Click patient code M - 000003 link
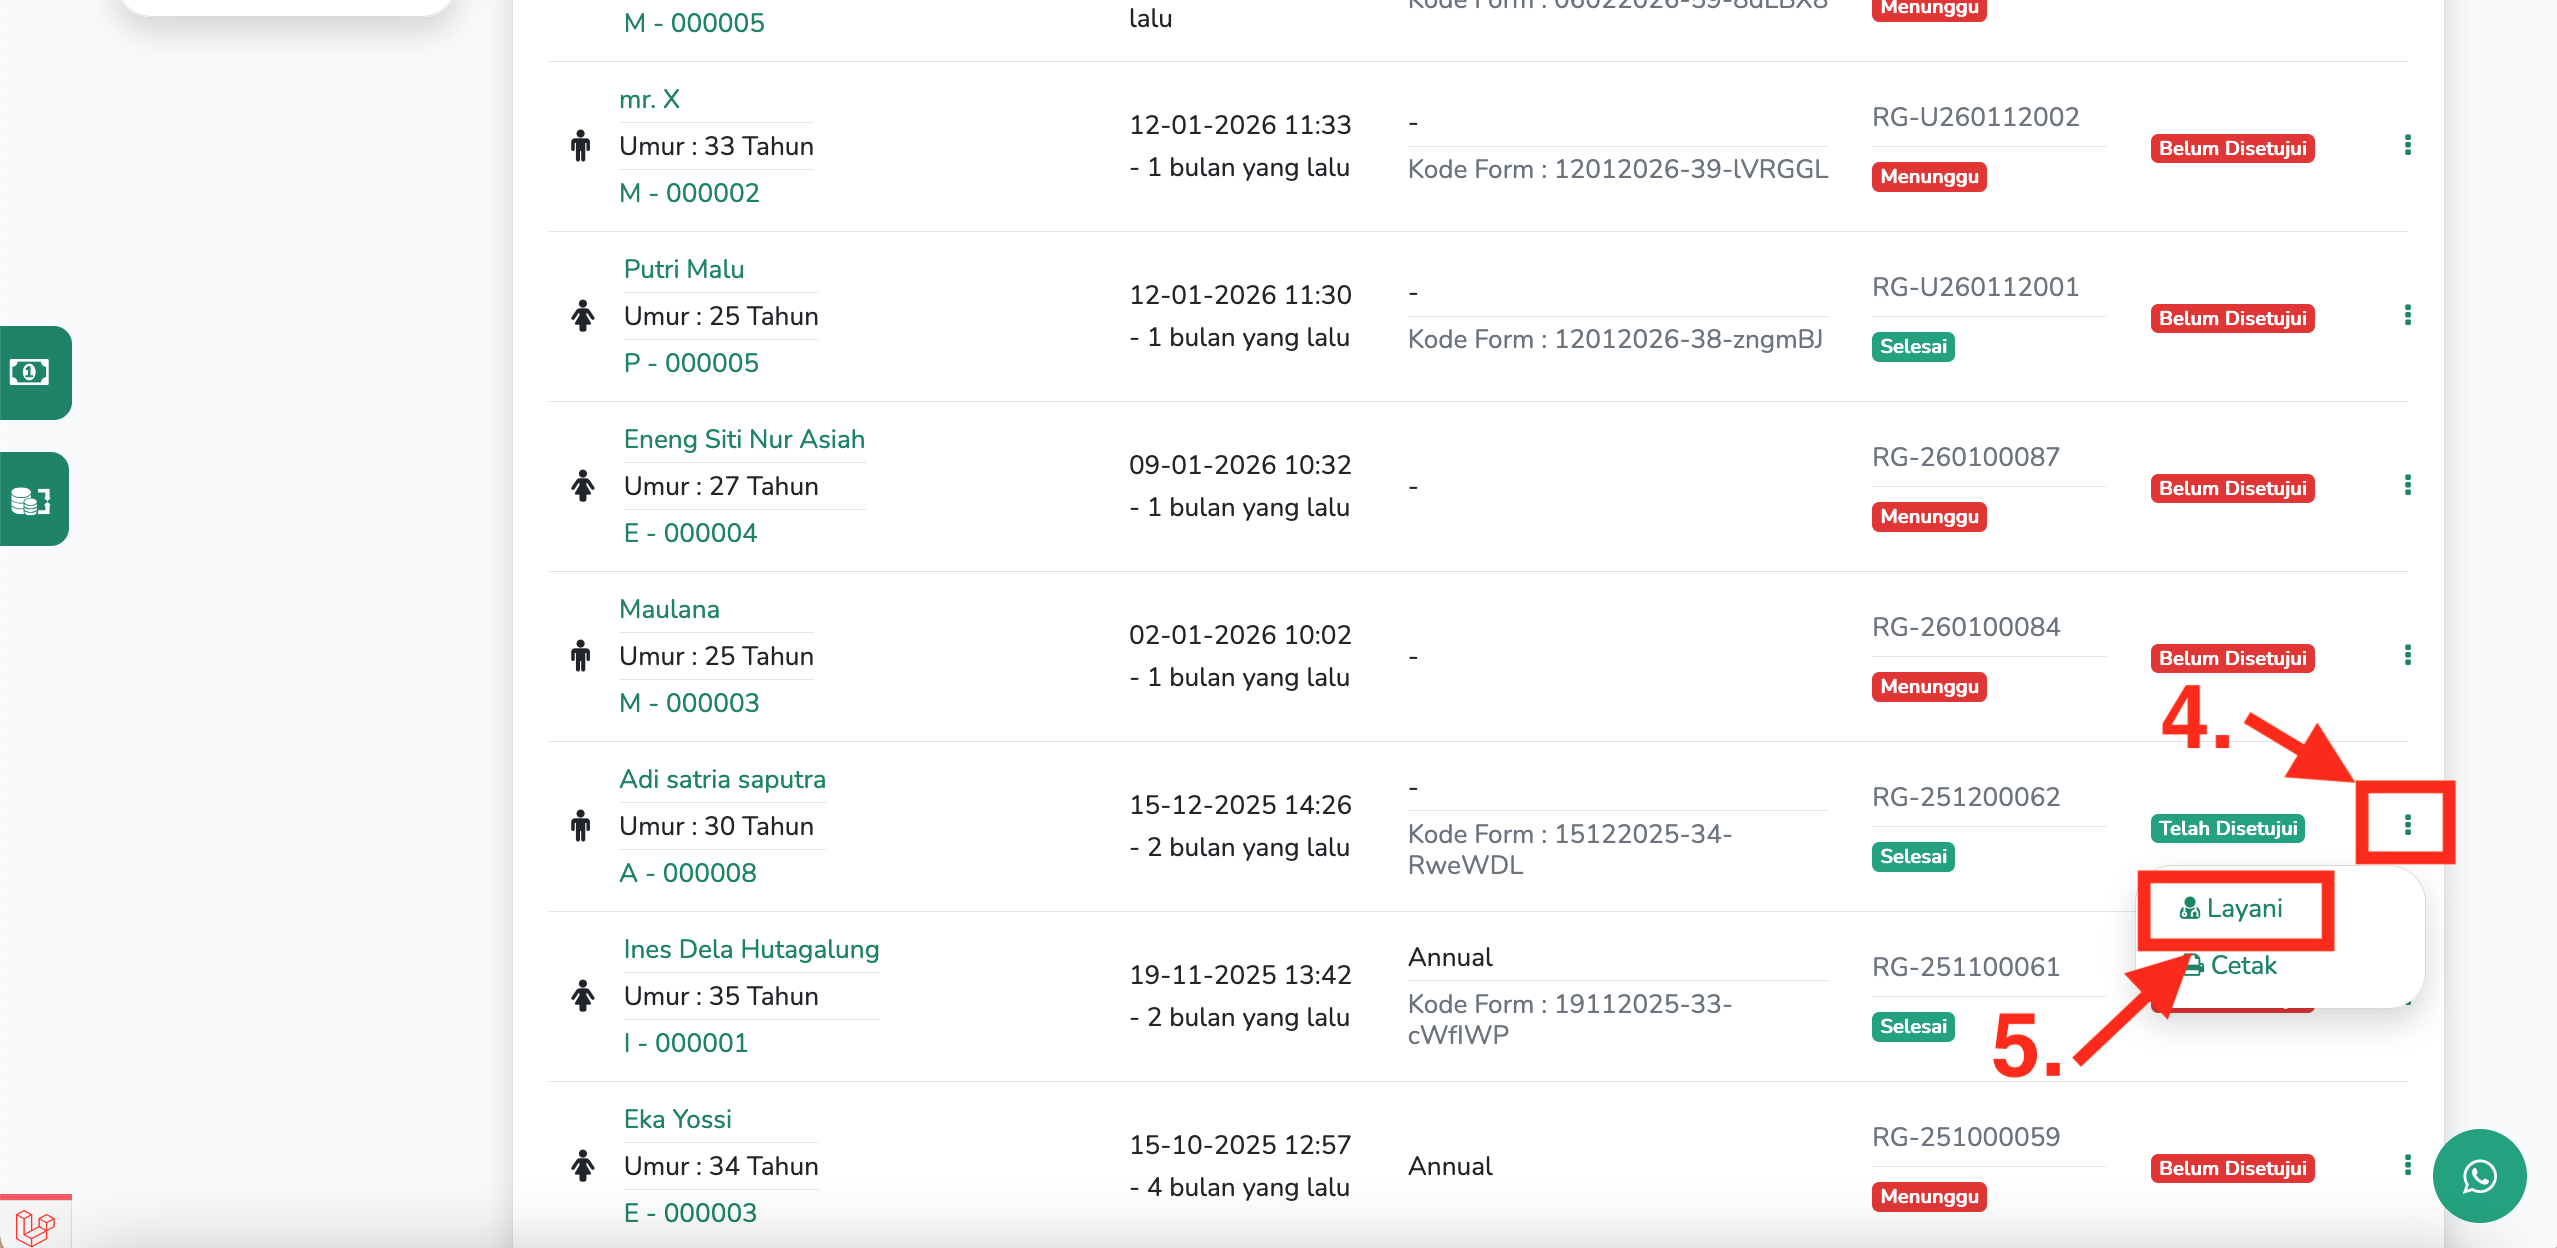 (689, 703)
